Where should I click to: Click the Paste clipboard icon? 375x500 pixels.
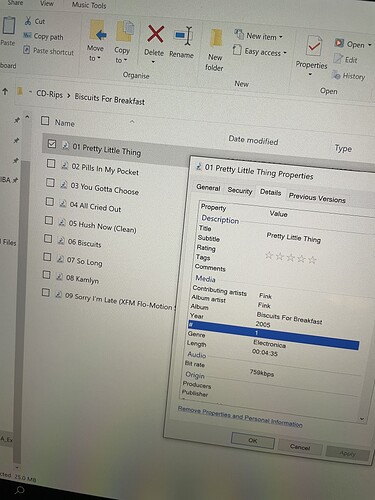(x=8, y=25)
